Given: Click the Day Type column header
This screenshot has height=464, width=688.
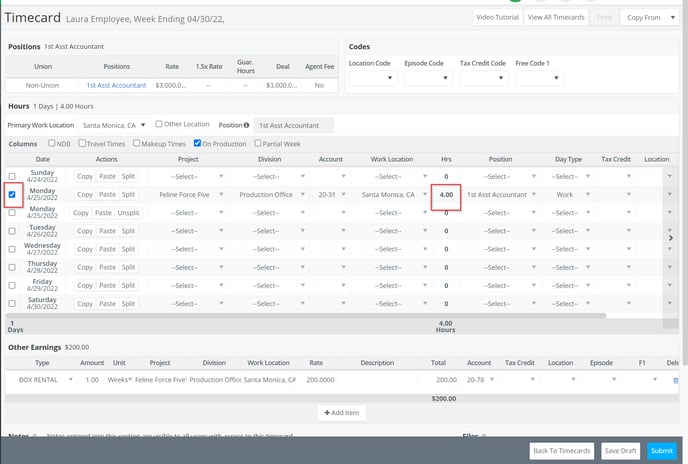Looking at the screenshot, I should point(568,159).
